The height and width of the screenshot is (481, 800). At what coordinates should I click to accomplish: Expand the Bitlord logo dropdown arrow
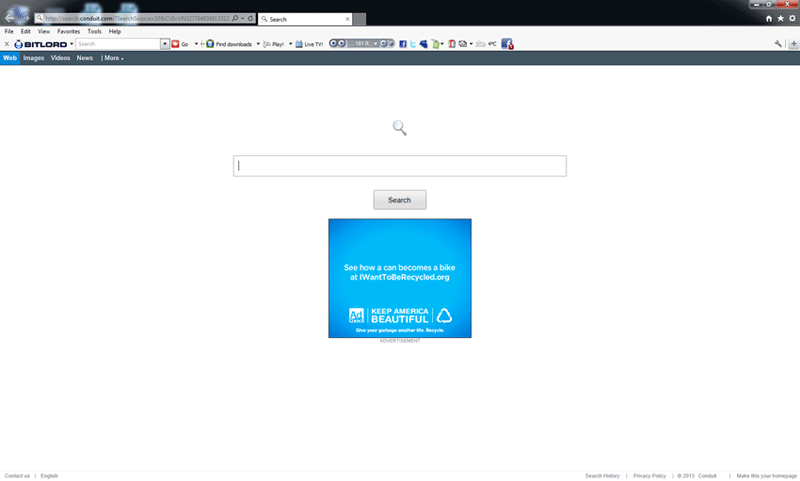pyautogui.click(x=72, y=44)
